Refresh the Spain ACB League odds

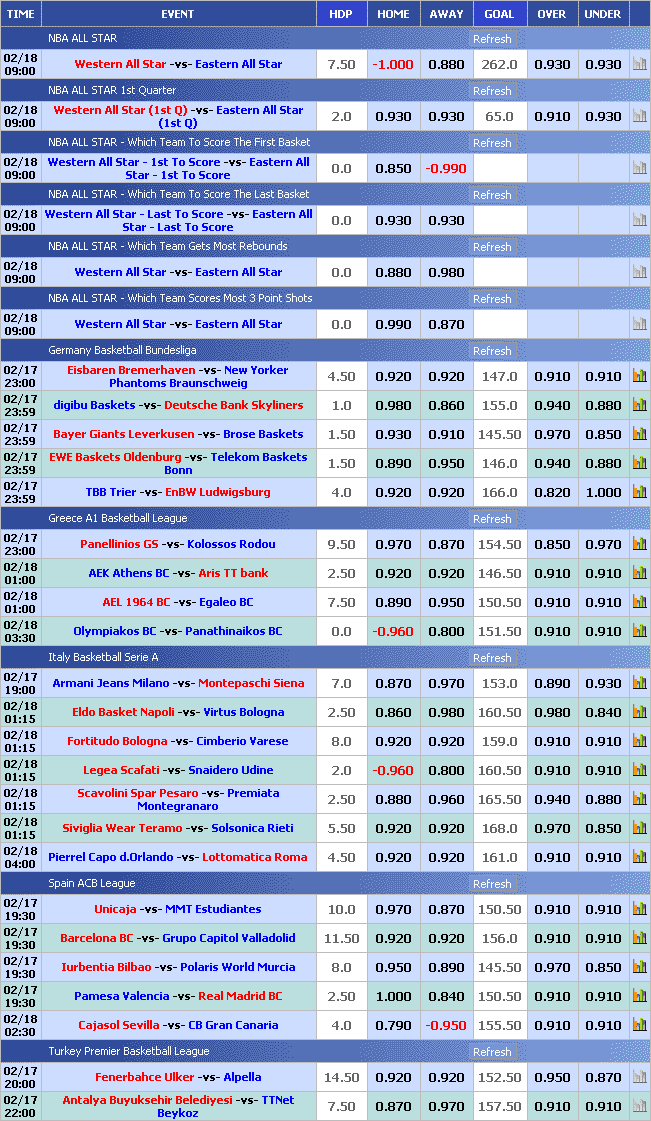click(492, 884)
